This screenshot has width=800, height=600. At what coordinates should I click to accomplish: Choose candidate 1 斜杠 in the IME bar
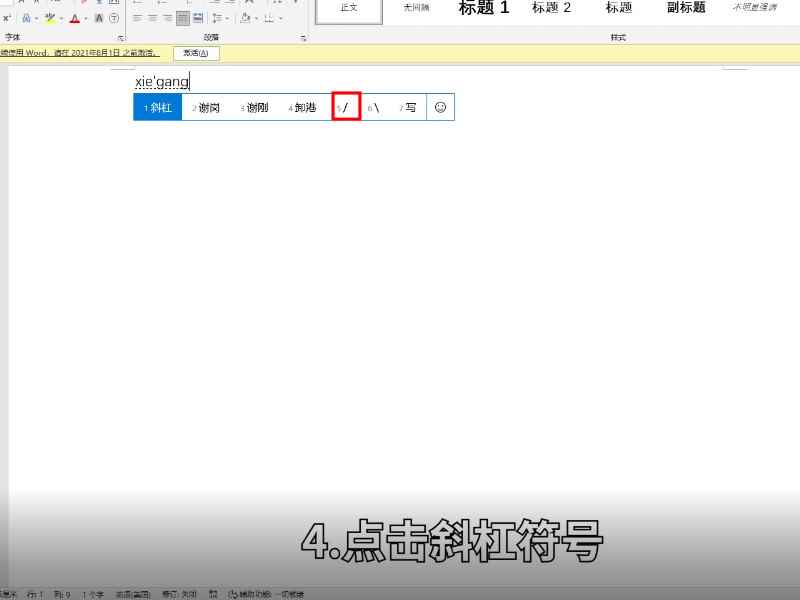pyautogui.click(x=157, y=106)
